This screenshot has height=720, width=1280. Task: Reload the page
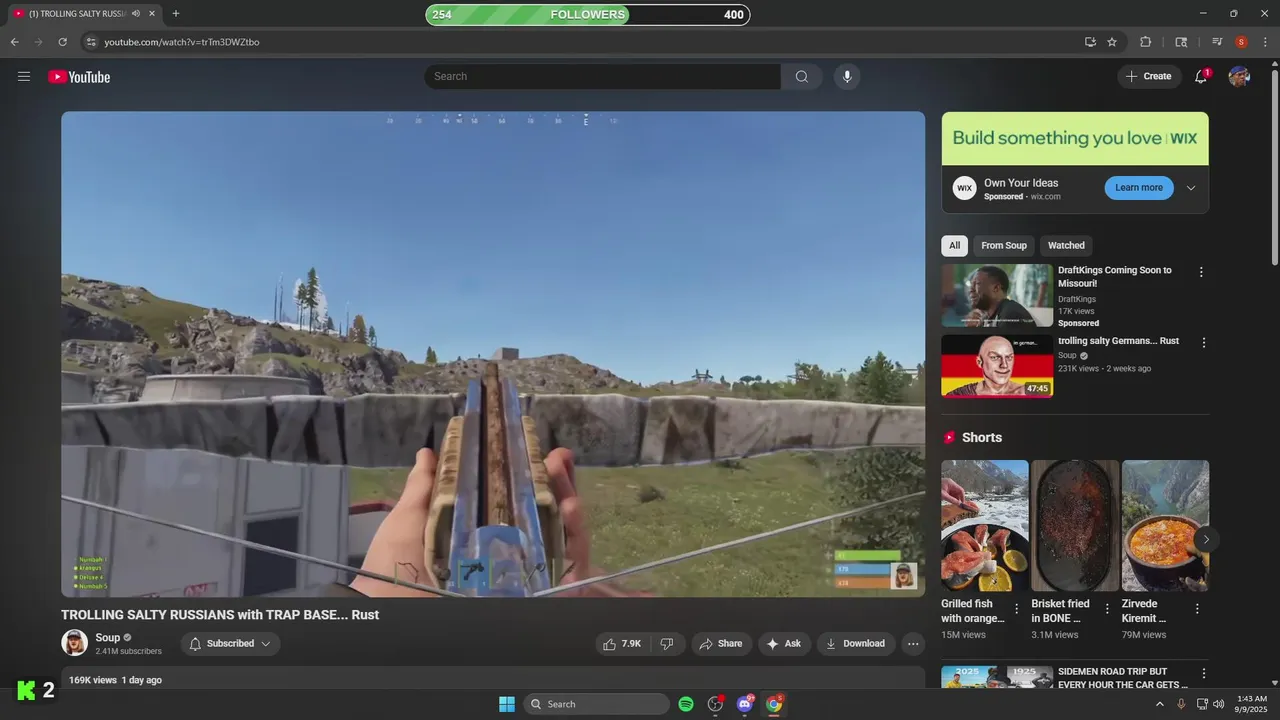tap(62, 42)
